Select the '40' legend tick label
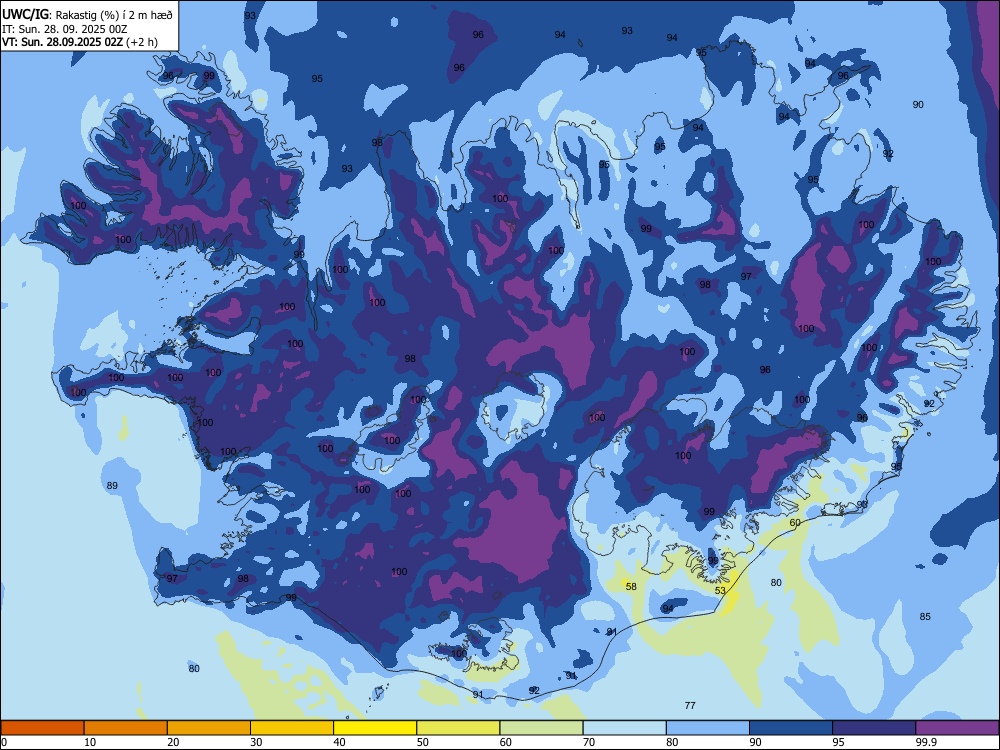This screenshot has height=750, width=1000. [x=339, y=742]
